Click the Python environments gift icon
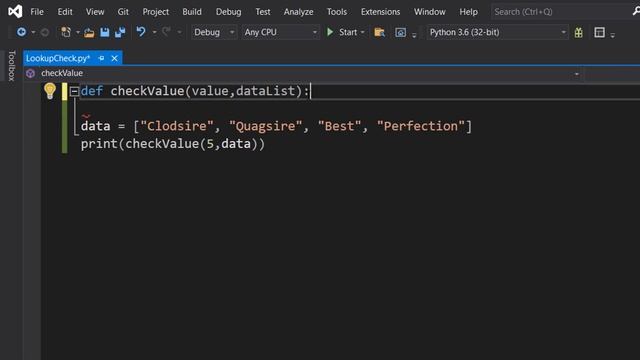The image size is (640, 360). [578, 32]
